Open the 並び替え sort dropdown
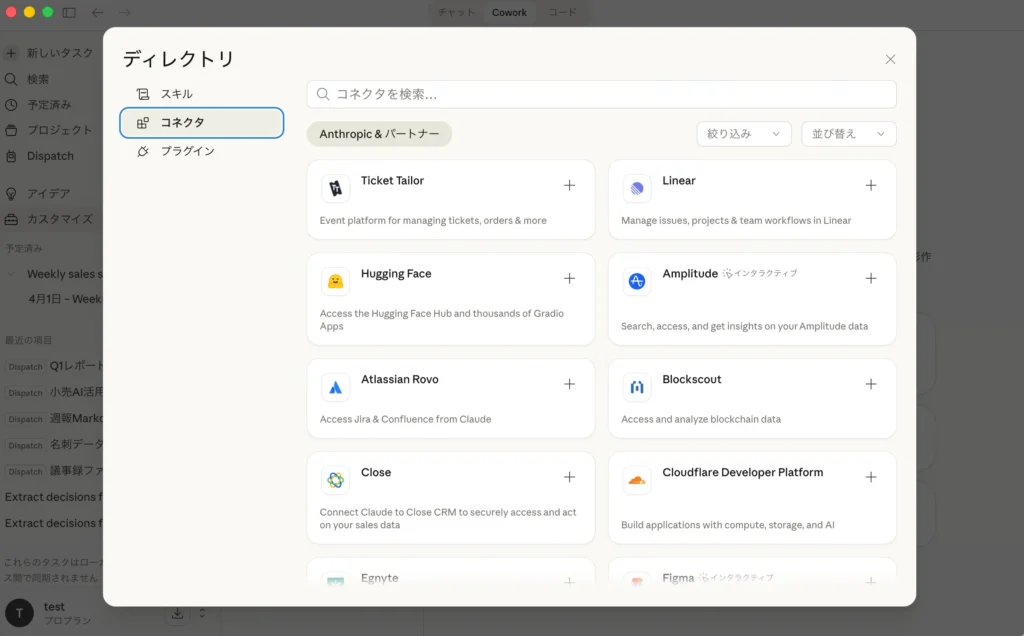Image resolution: width=1024 pixels, height=636 pixels. point(847,133)
